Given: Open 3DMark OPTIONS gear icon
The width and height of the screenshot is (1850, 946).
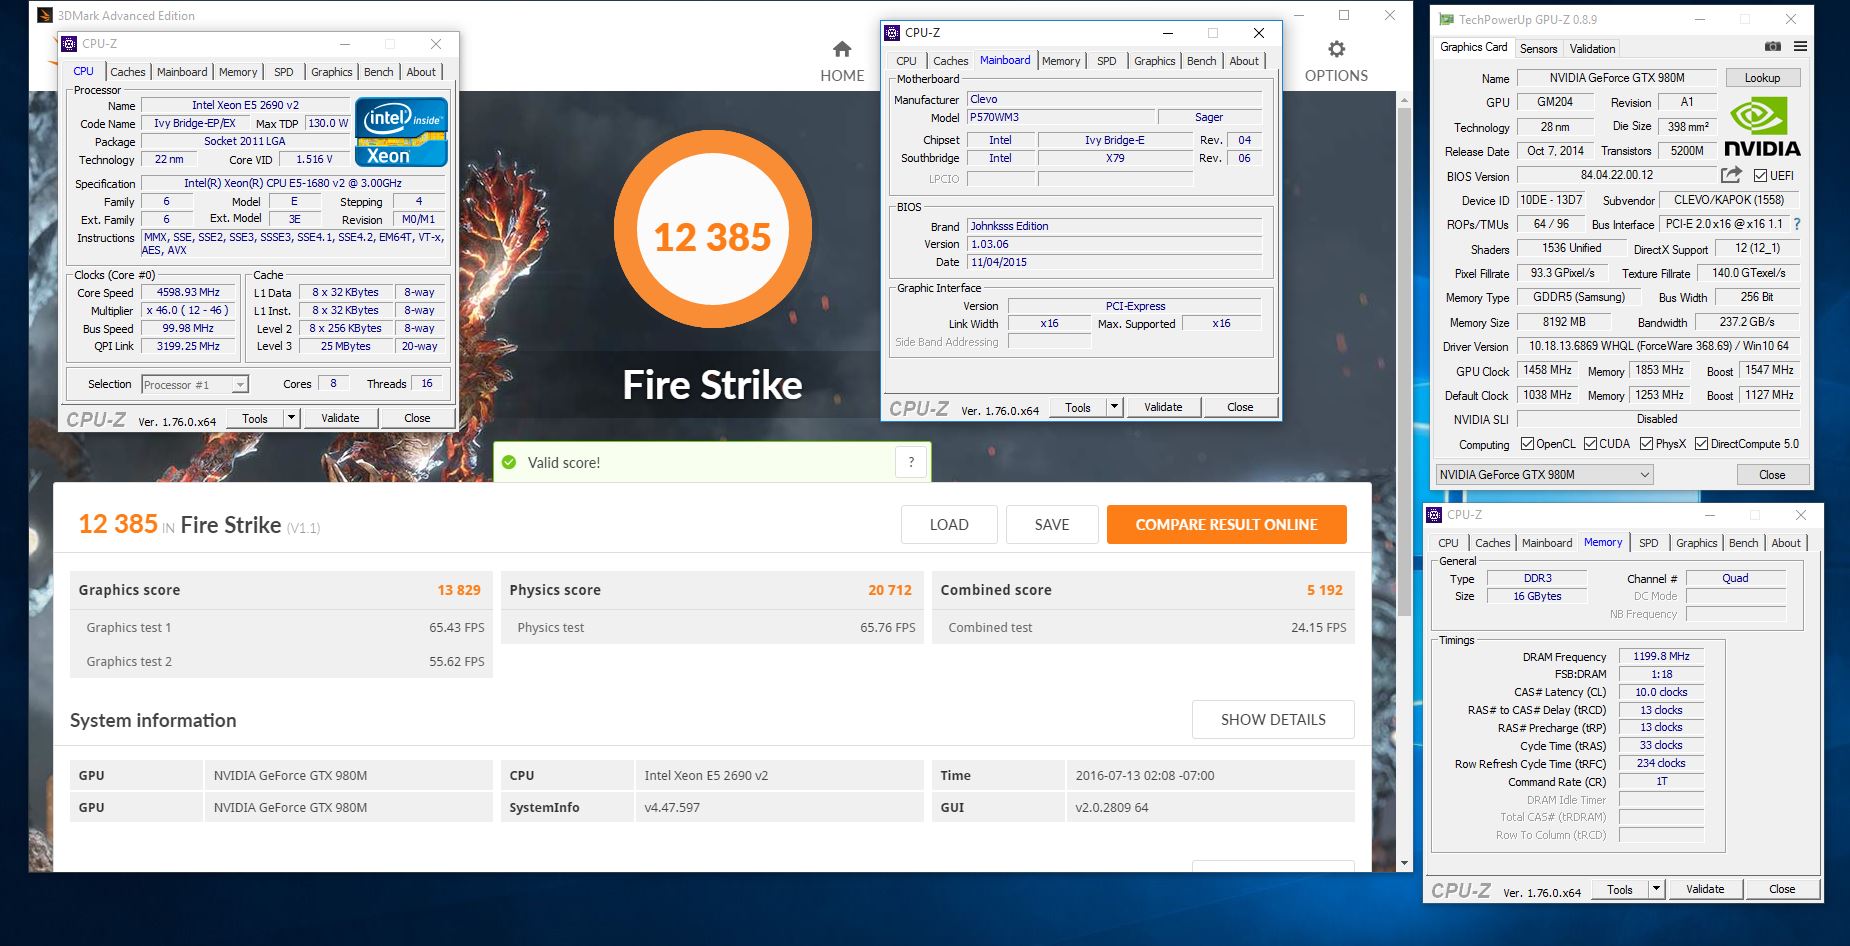Looking at the screenshot, I should coord(1336,49).
